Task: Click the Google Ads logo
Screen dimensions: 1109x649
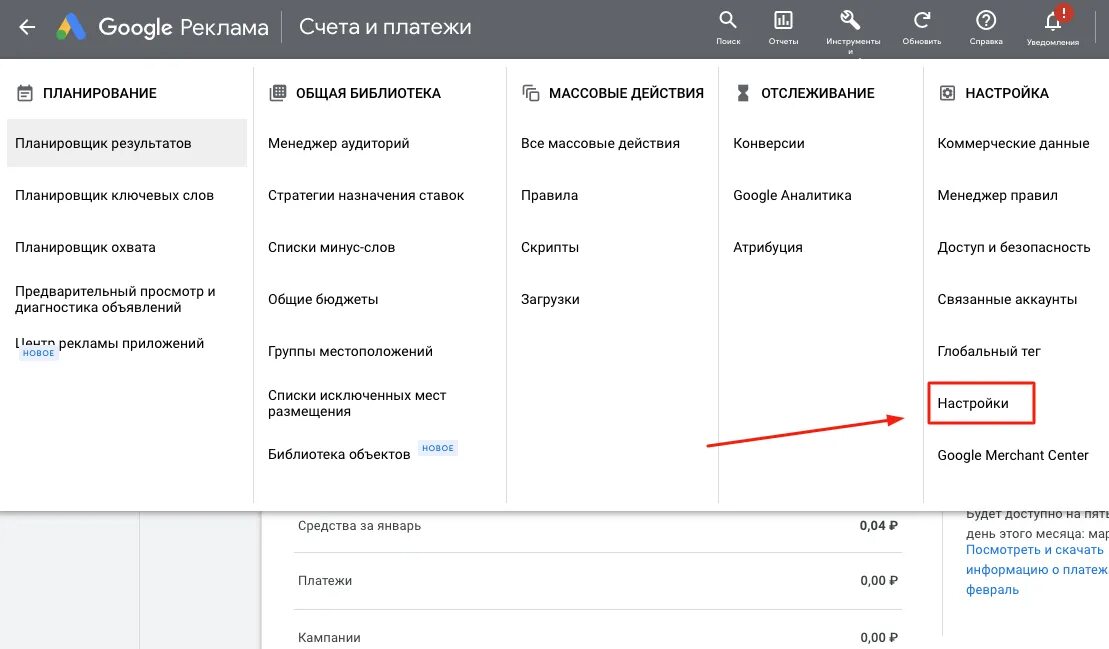Action: click(x=71, y=28)
